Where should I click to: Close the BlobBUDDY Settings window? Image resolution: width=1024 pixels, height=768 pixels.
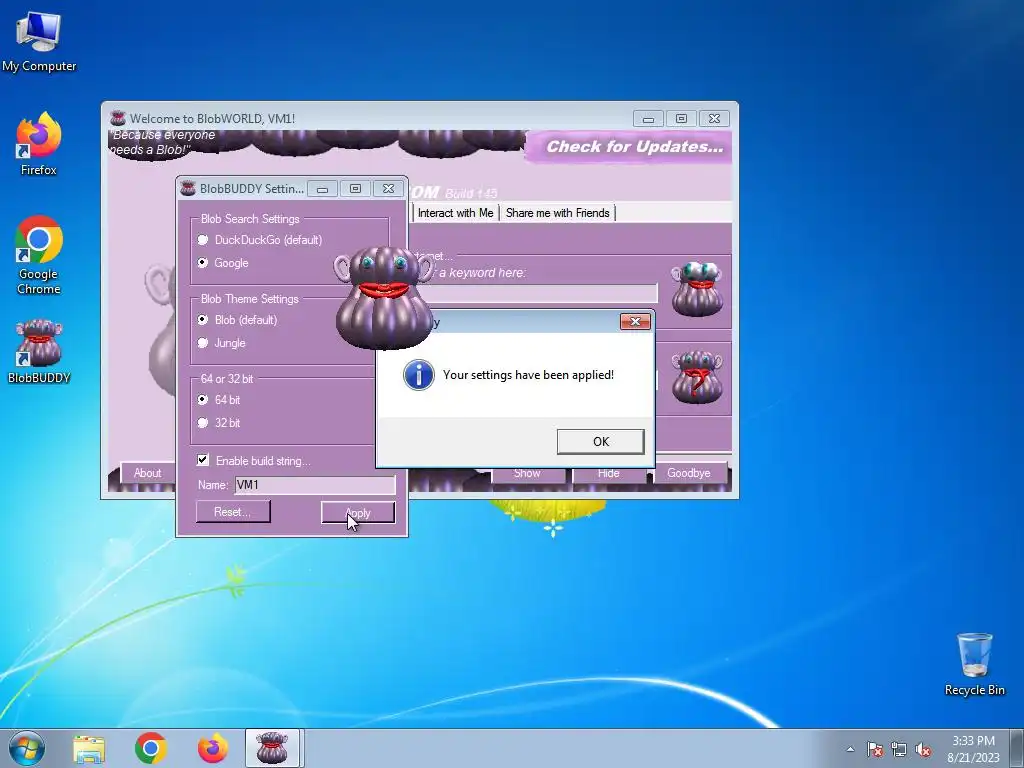point(389,189)
